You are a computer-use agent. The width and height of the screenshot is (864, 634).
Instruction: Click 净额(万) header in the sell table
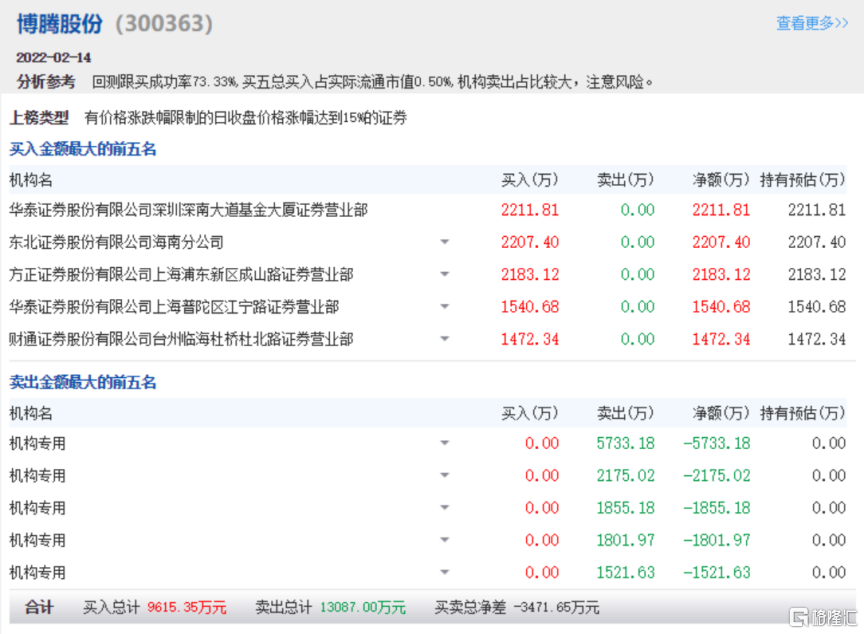721,413
